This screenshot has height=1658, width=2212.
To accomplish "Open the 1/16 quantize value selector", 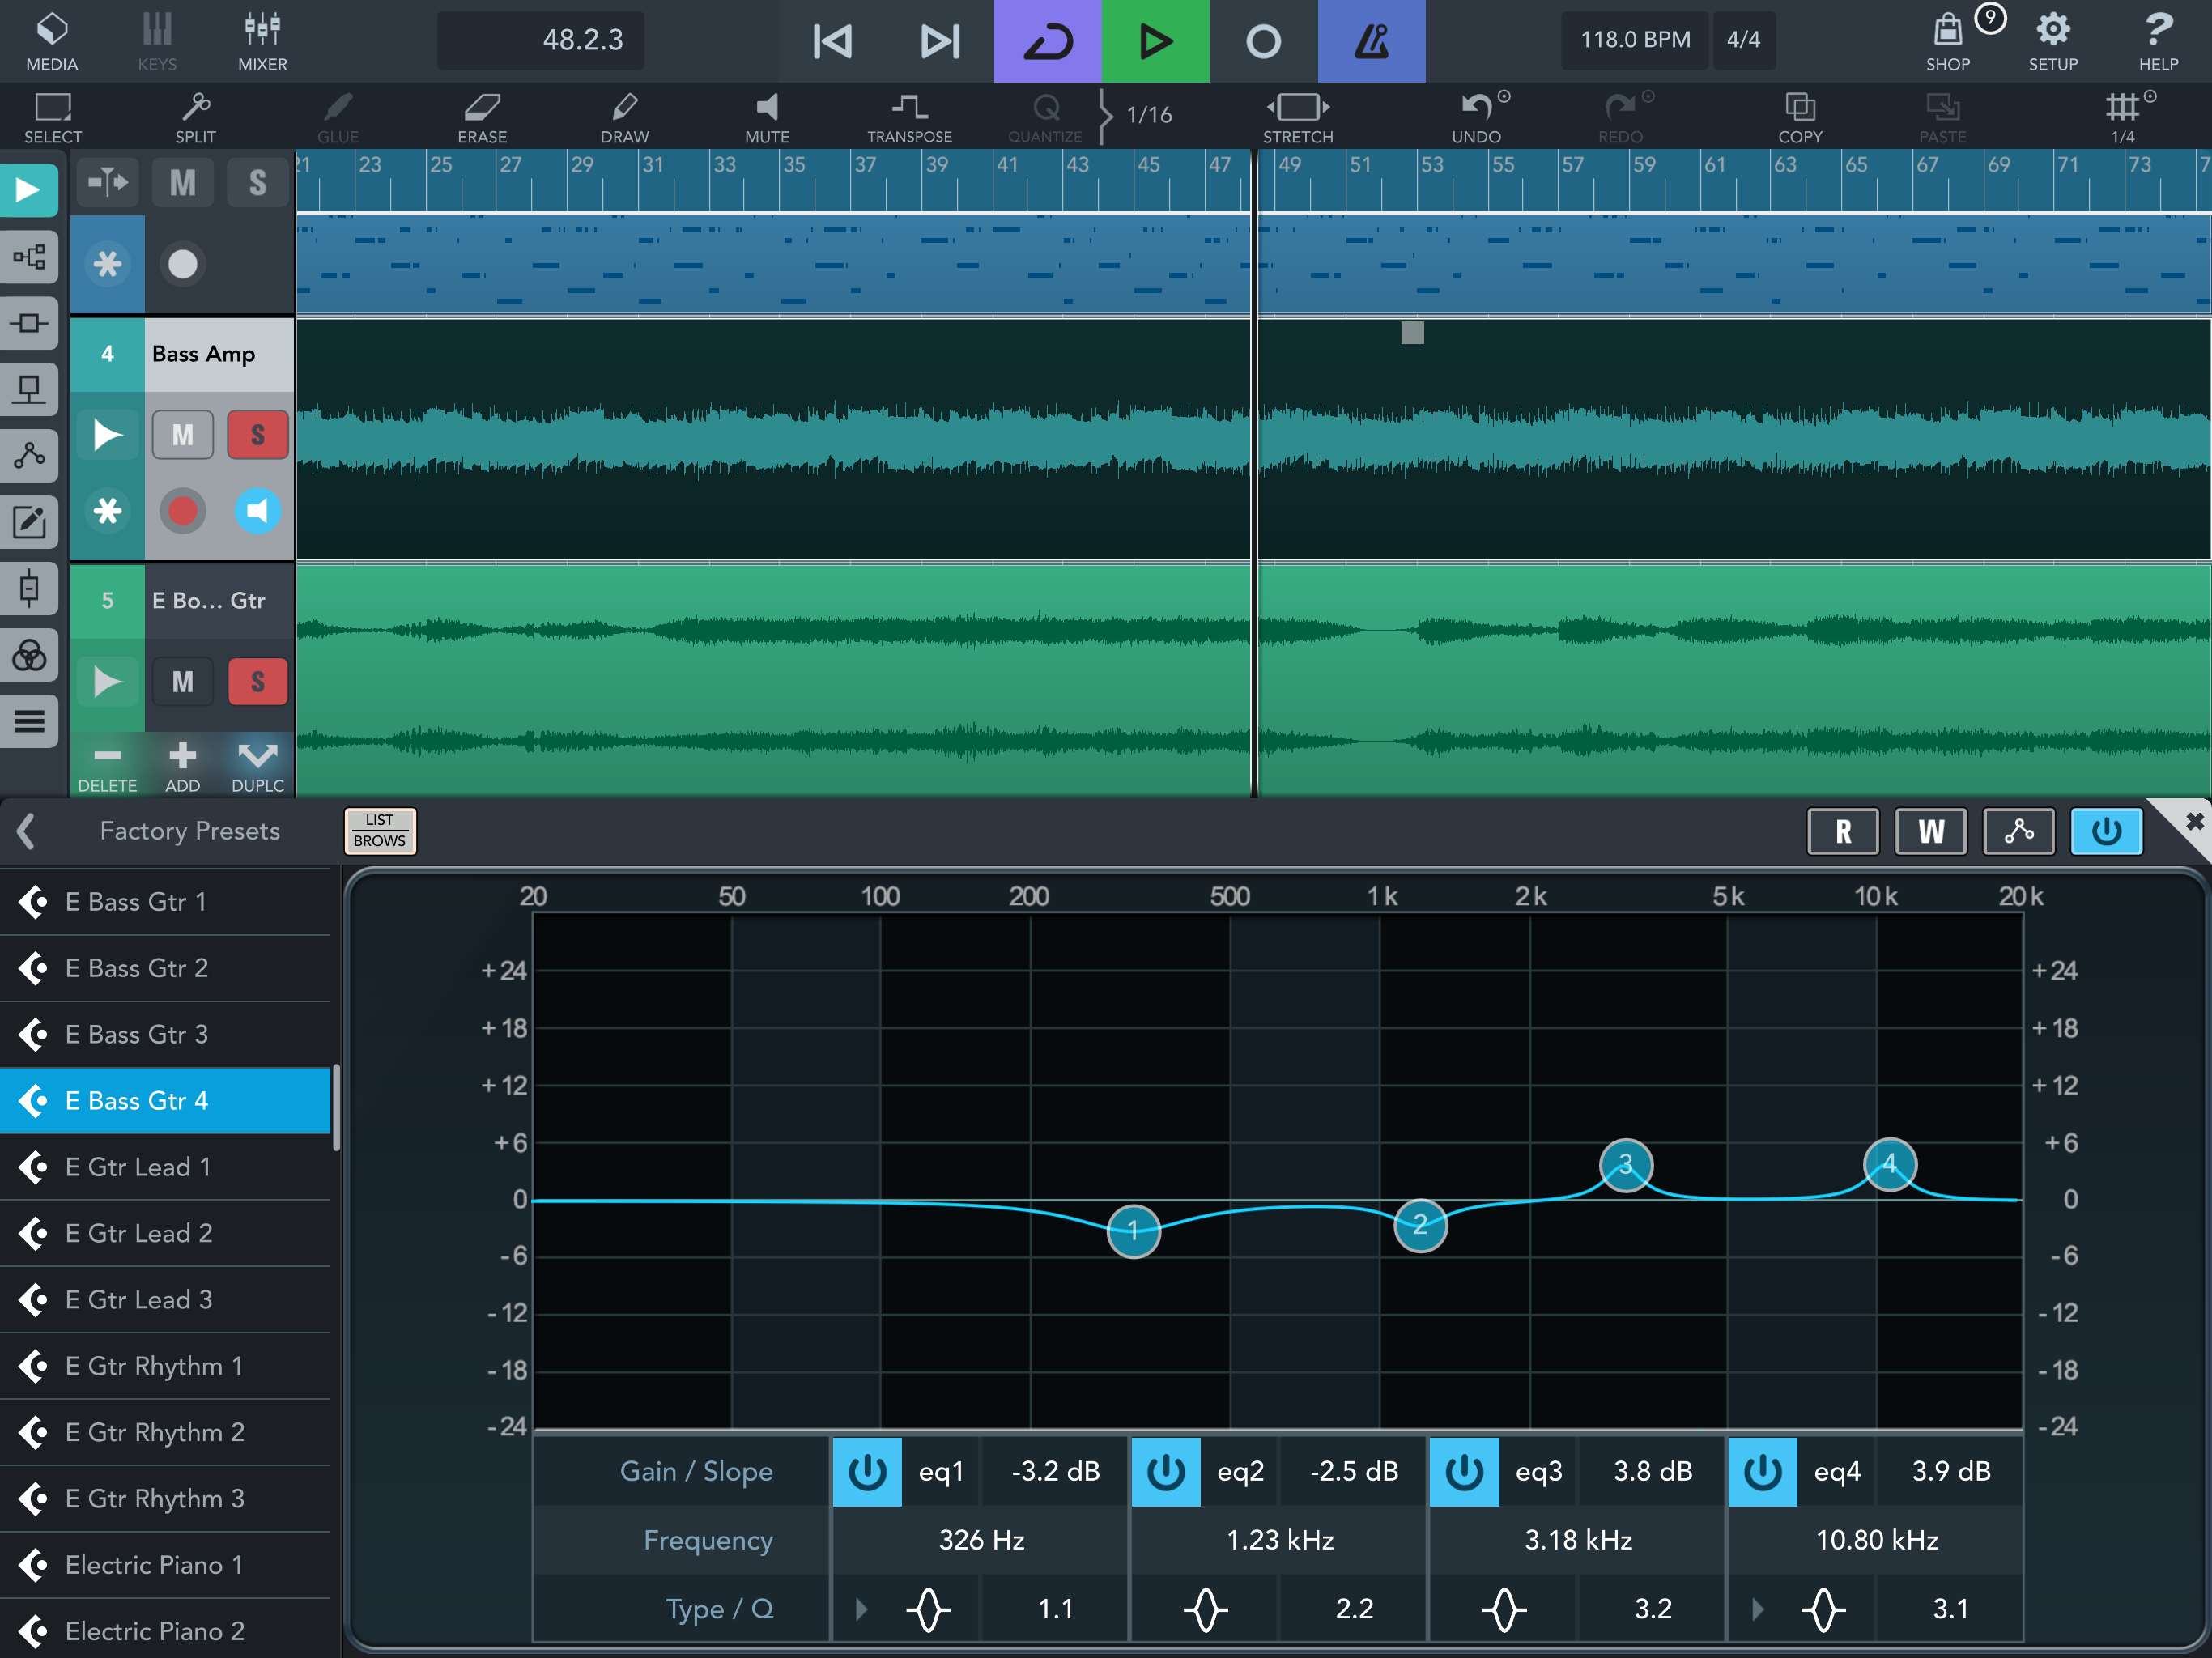I will pos(1148,116).
